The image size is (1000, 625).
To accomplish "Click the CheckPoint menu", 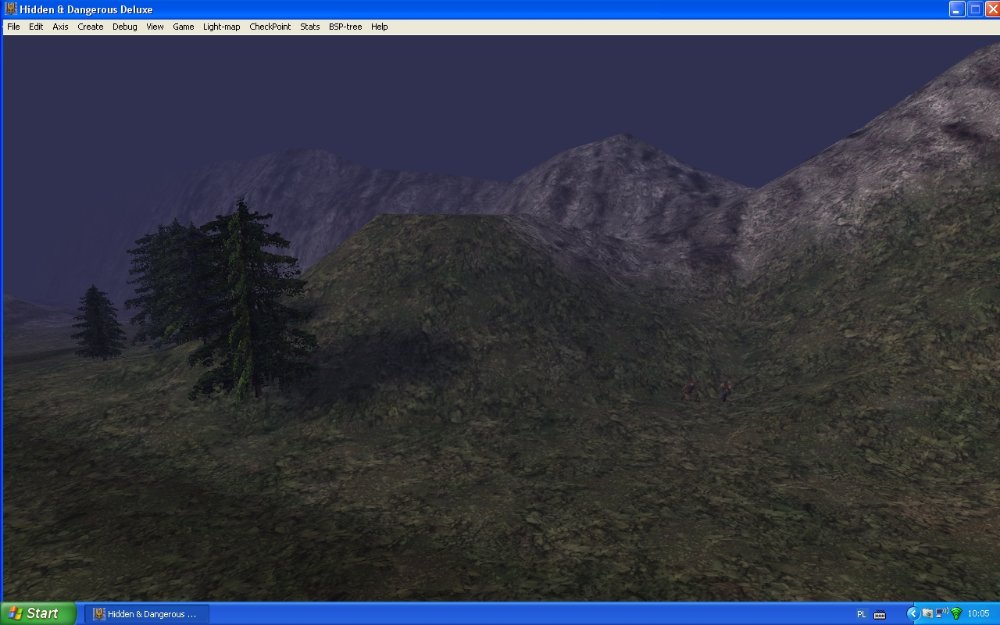I will (x=270, y=27).
